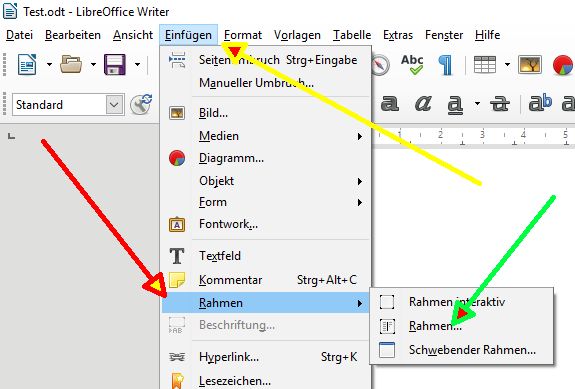The width and height of the screenshot is (575, 389).
Task: Open the Format menu
Action: (243, 35)
